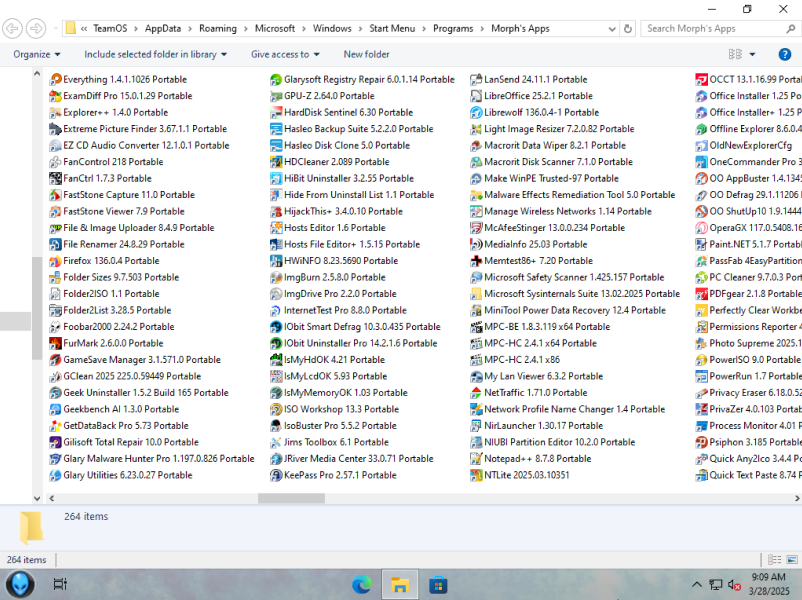The height and width of the screenshot is (600, 802).
Task: Open Windows segment in the breadcrumb
Action: click(x=332, y=29)
